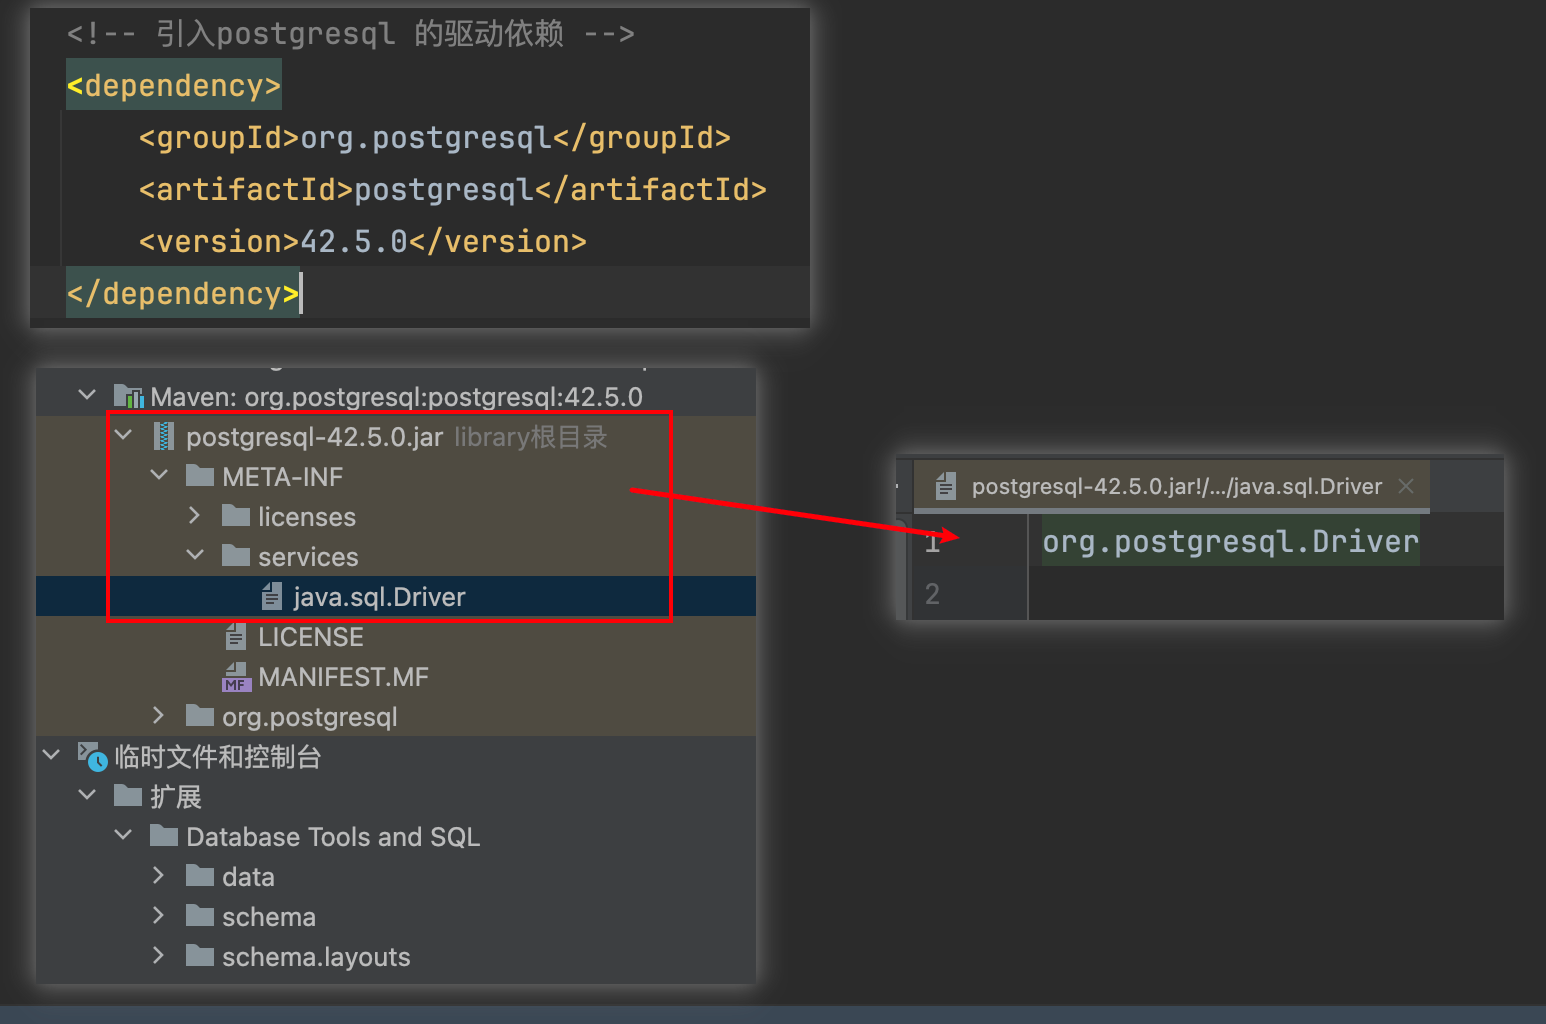1546x1024 pixels.
Task: Click the opening dependency tag
Action: click(x=173, y=85)
